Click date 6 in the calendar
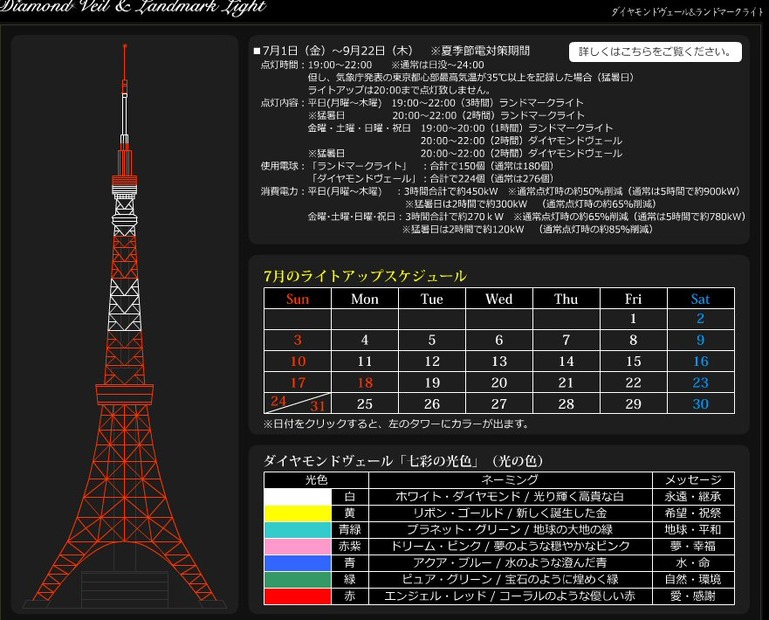 tap(499, 340)
